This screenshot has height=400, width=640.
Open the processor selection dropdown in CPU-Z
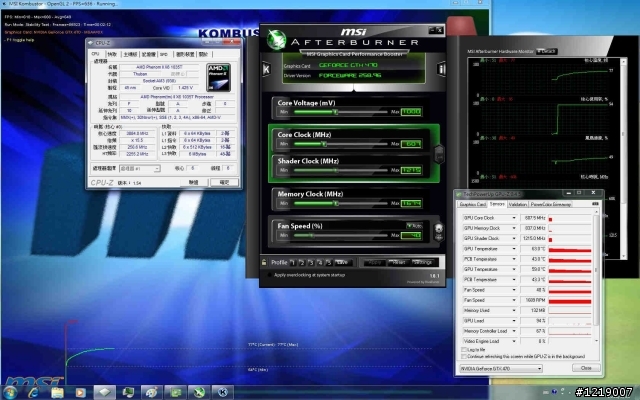coord(140,168)
